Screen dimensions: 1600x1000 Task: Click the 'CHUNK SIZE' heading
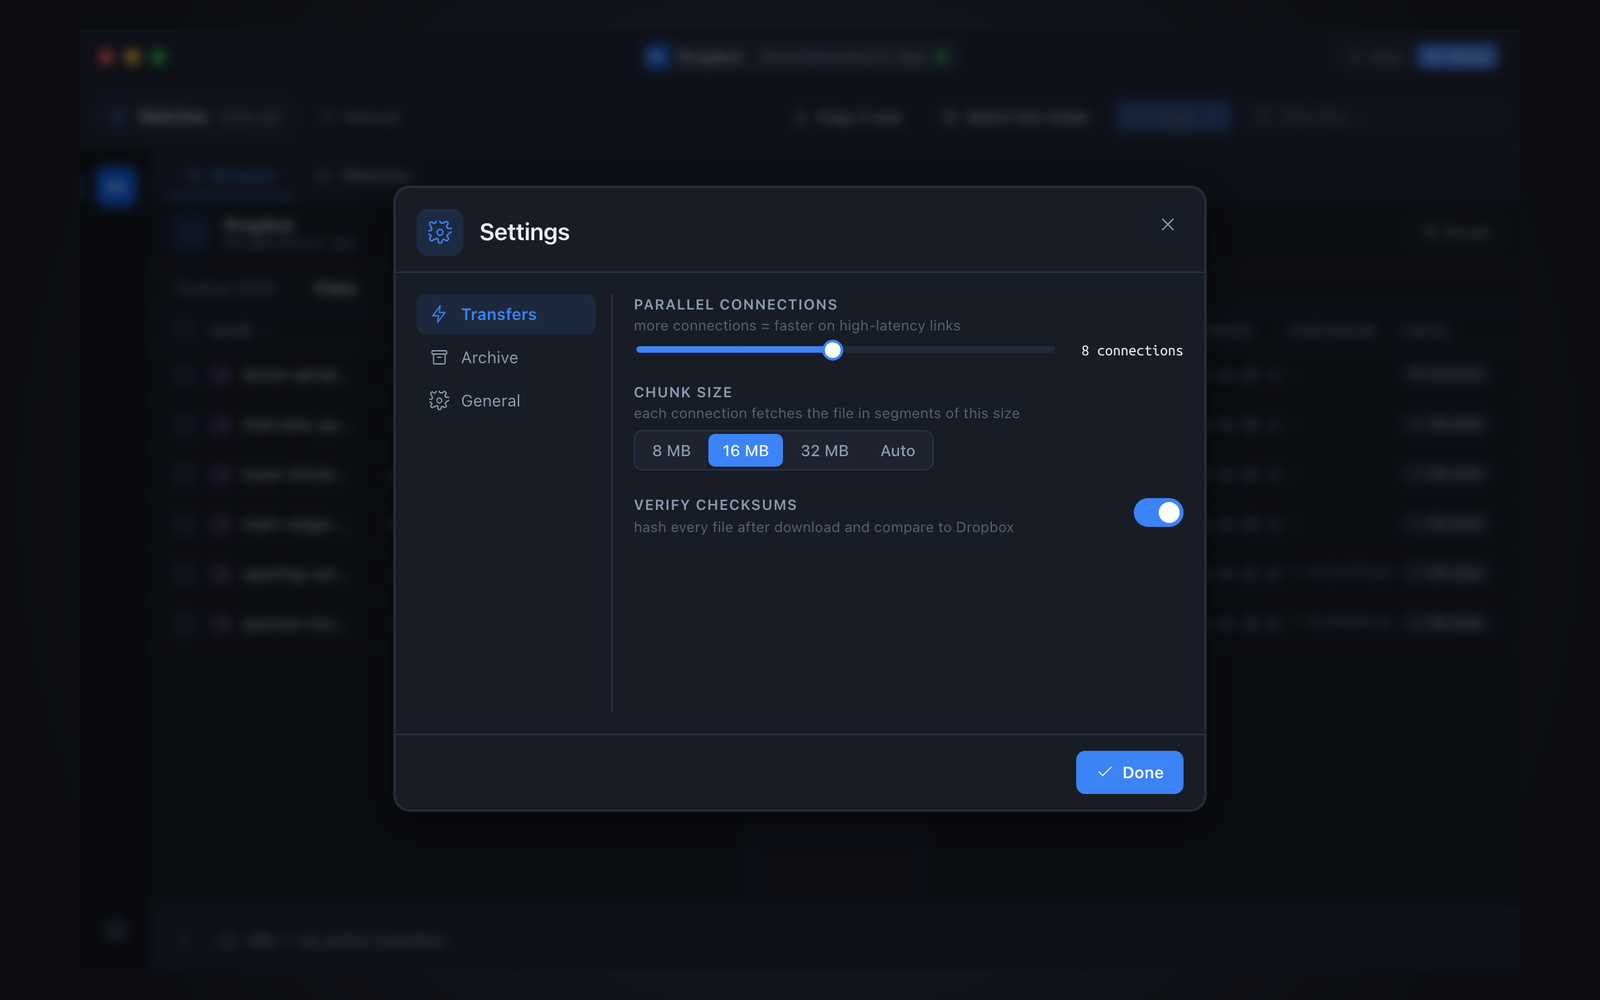683,392
